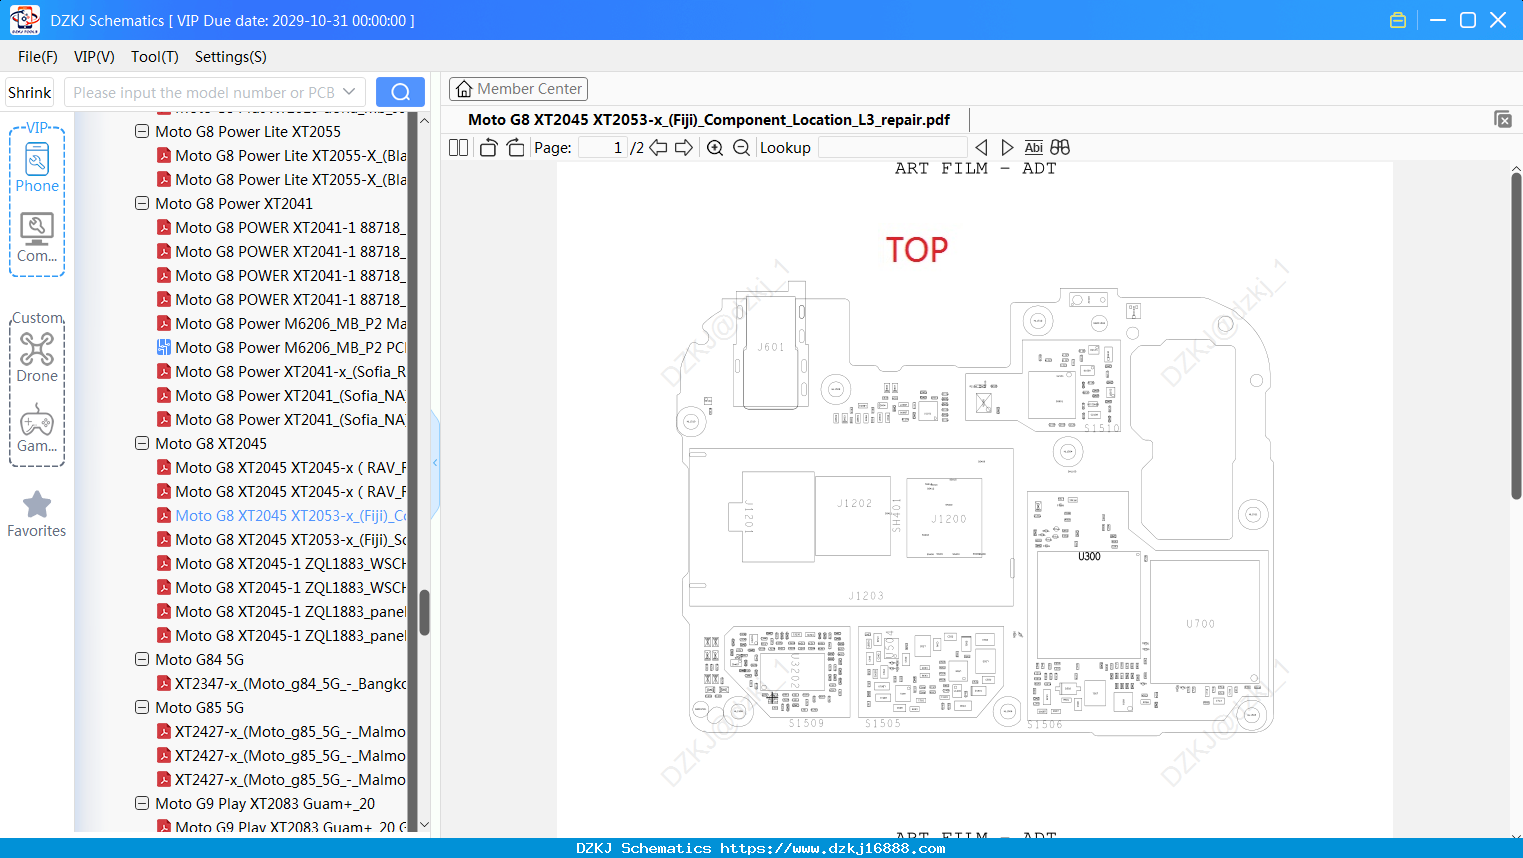1523x858 pixels.
Task: Click the file tree scroll-up arrow
Action: tap(424, 120)
